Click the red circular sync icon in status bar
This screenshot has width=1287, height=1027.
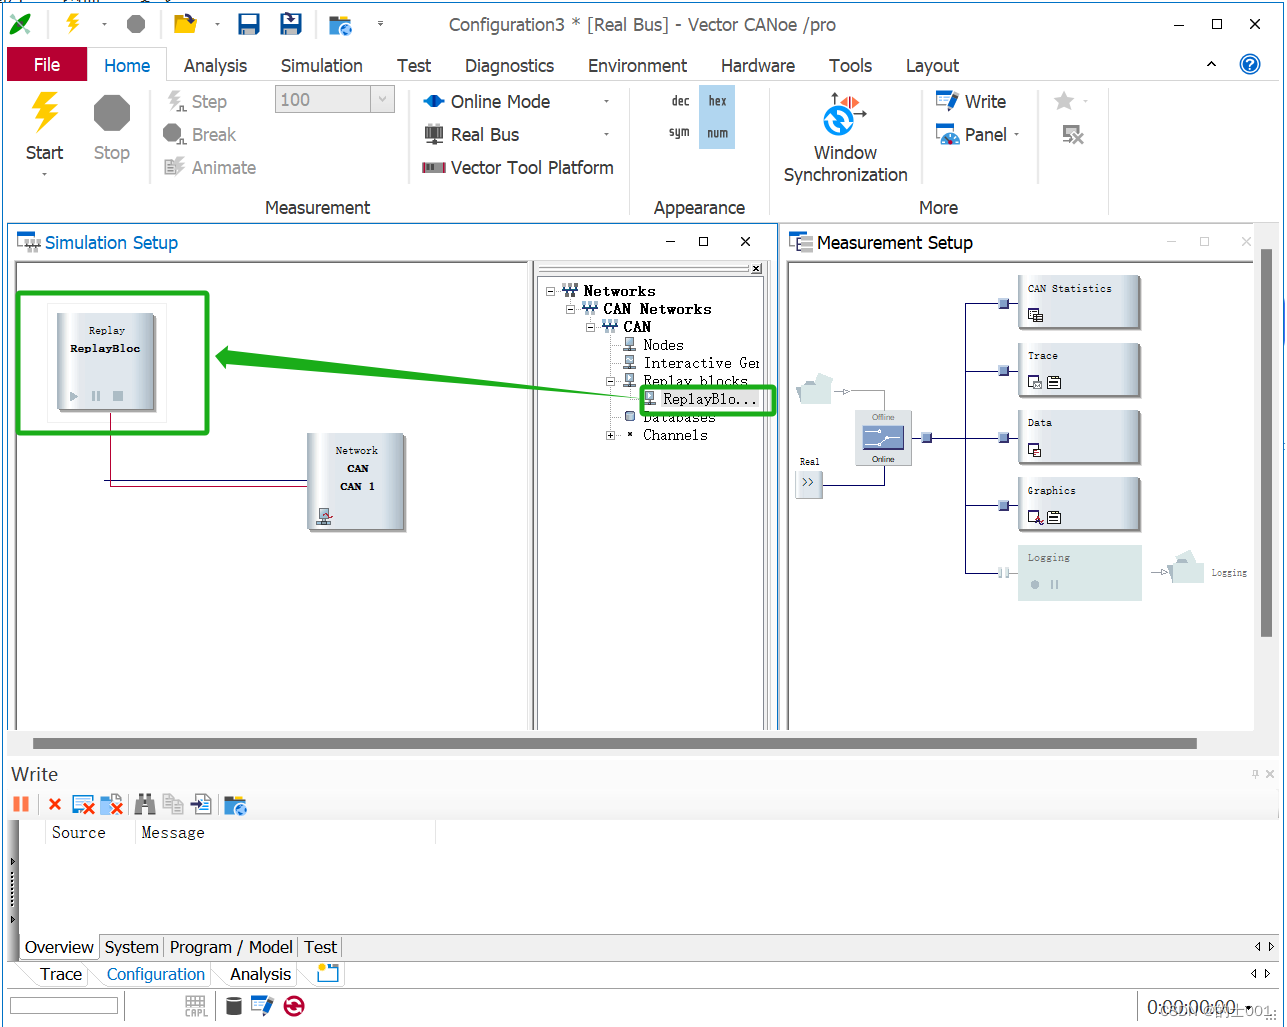point(294,1006)
